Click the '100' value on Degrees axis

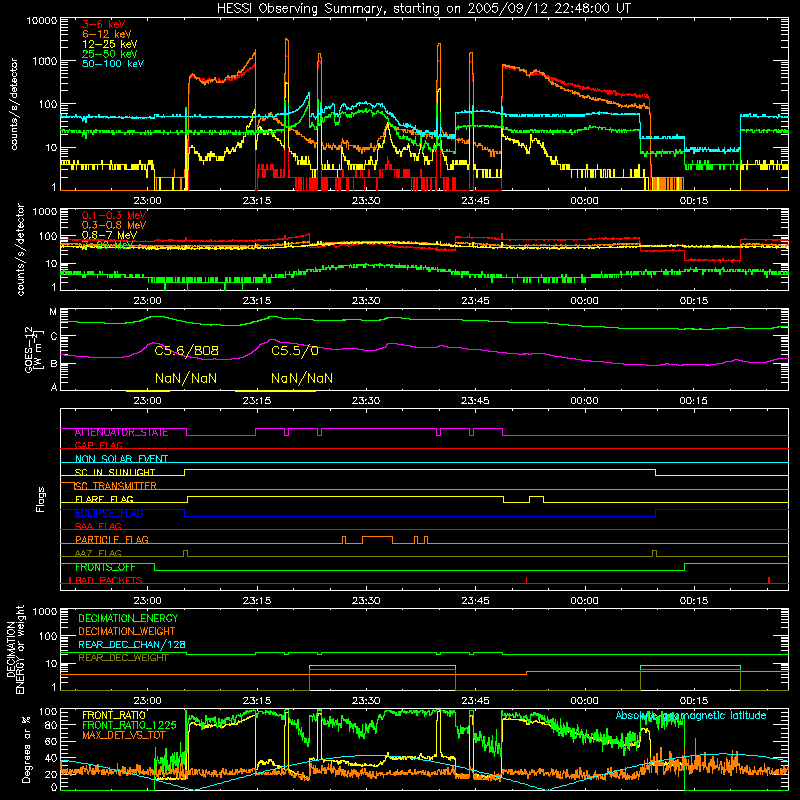pos(48,712)
